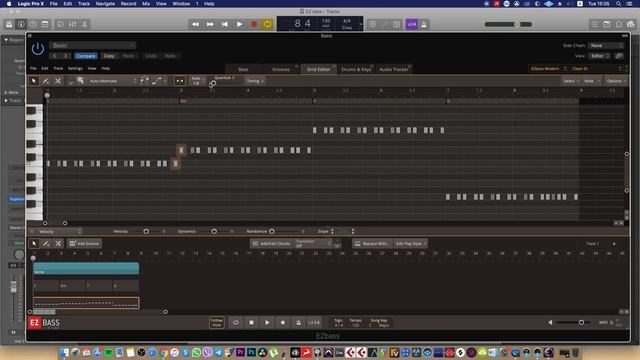Select the song track arrow tool

pos(34,244)
